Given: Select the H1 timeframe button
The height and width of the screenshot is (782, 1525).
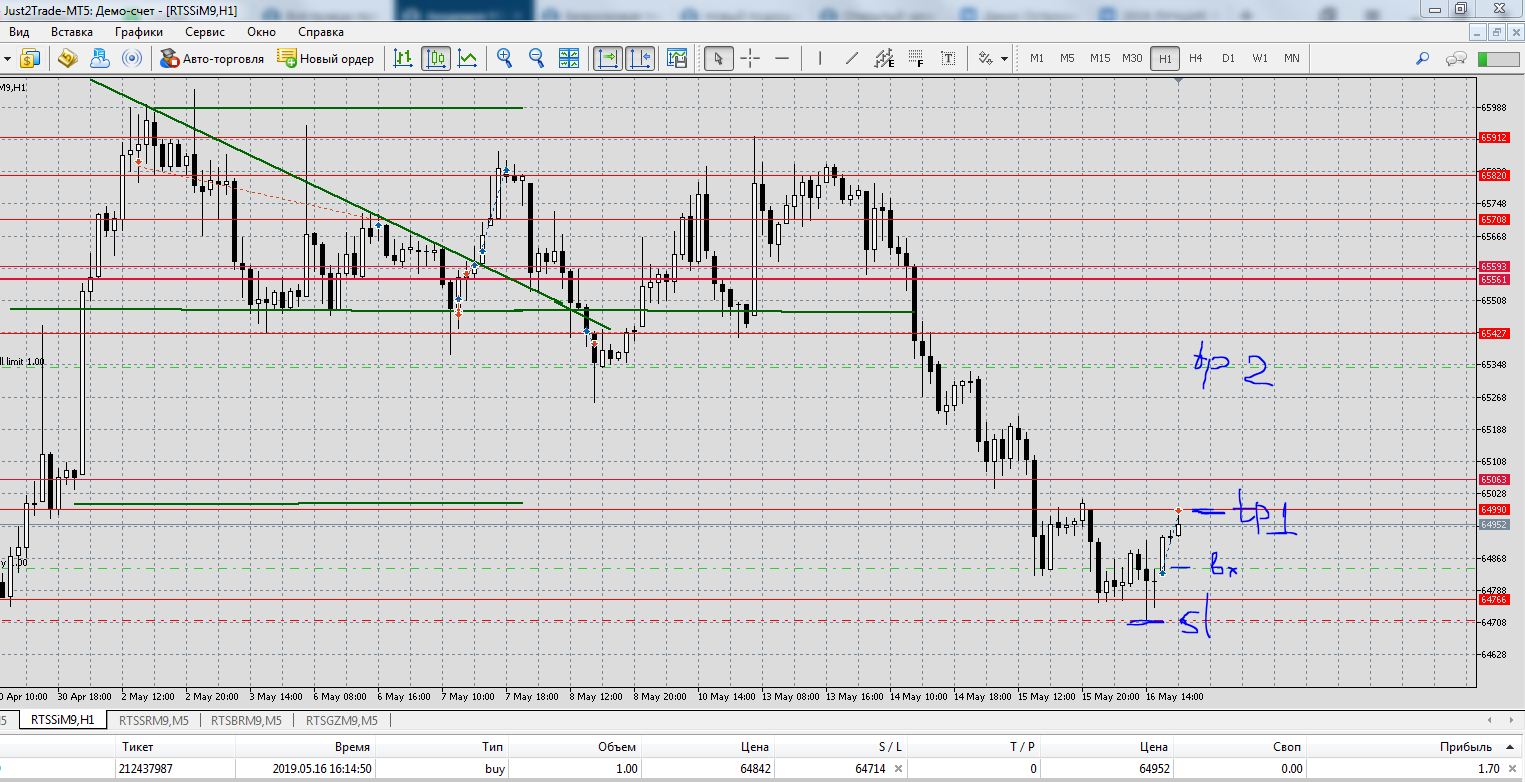Looking at the screenshot, I should pyautogui.click(x=1165, y=58).
